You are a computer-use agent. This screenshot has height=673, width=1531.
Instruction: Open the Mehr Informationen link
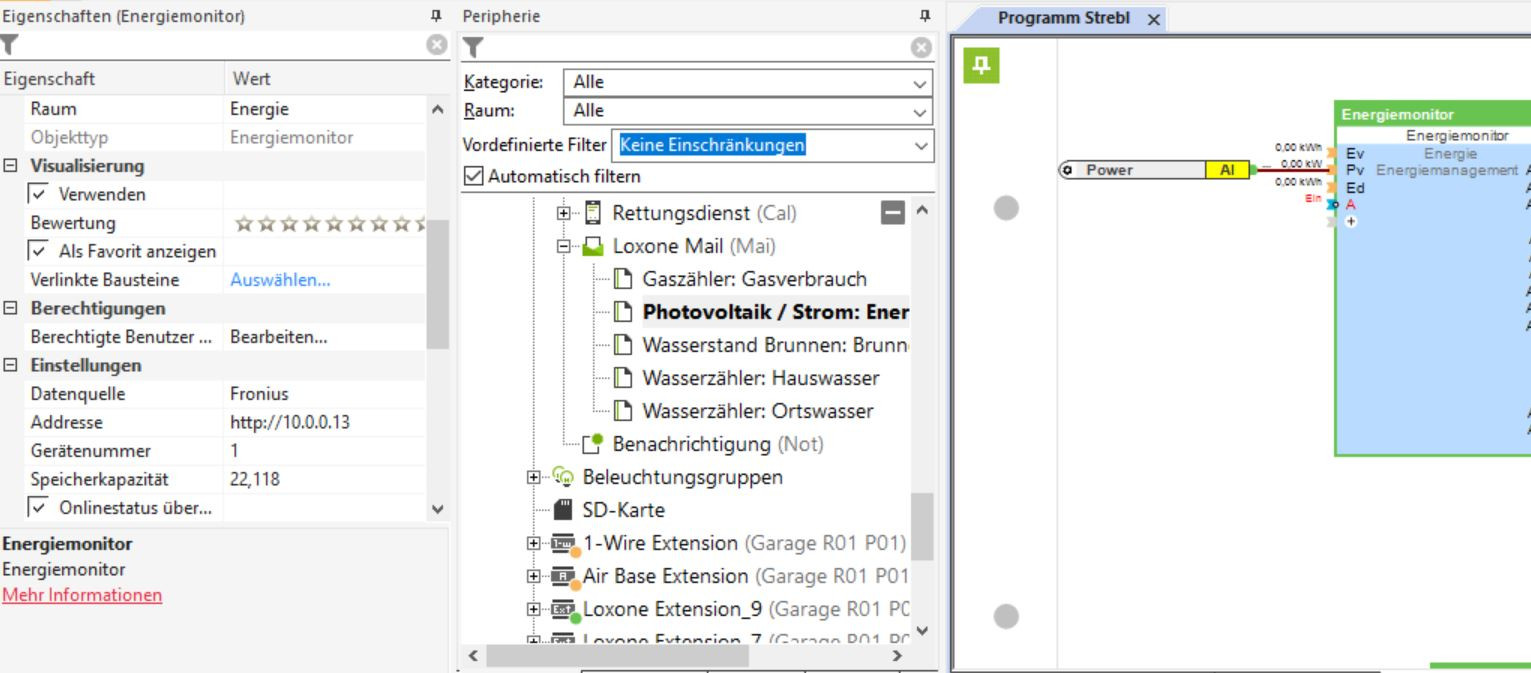click(82, 595)
